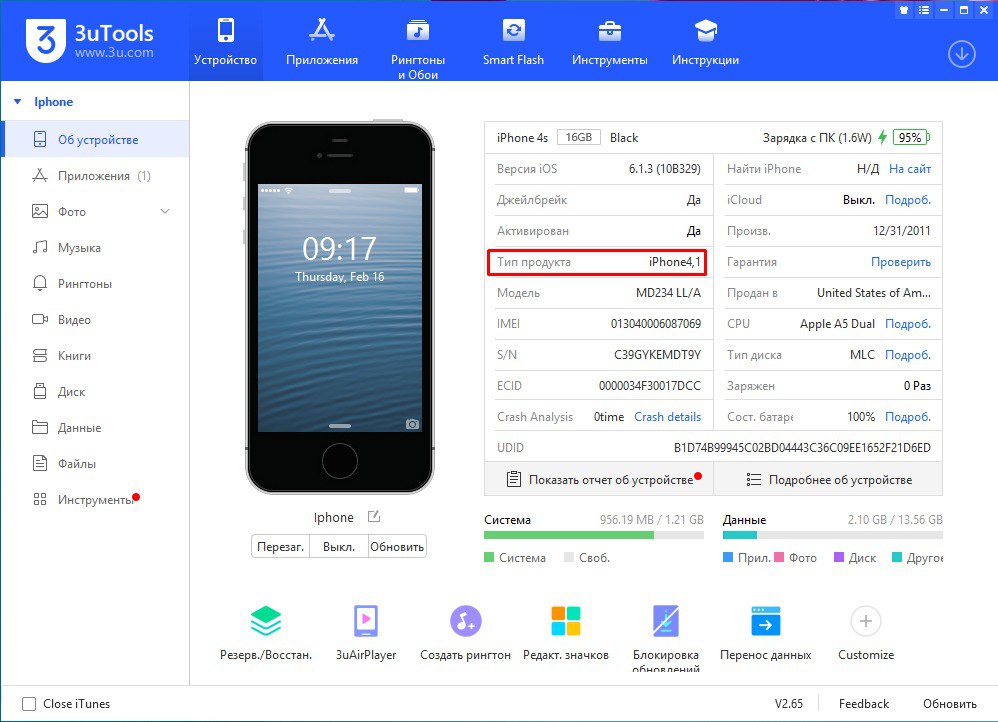Expand the Фото chevron in sidebar

(x=165, y=211)
